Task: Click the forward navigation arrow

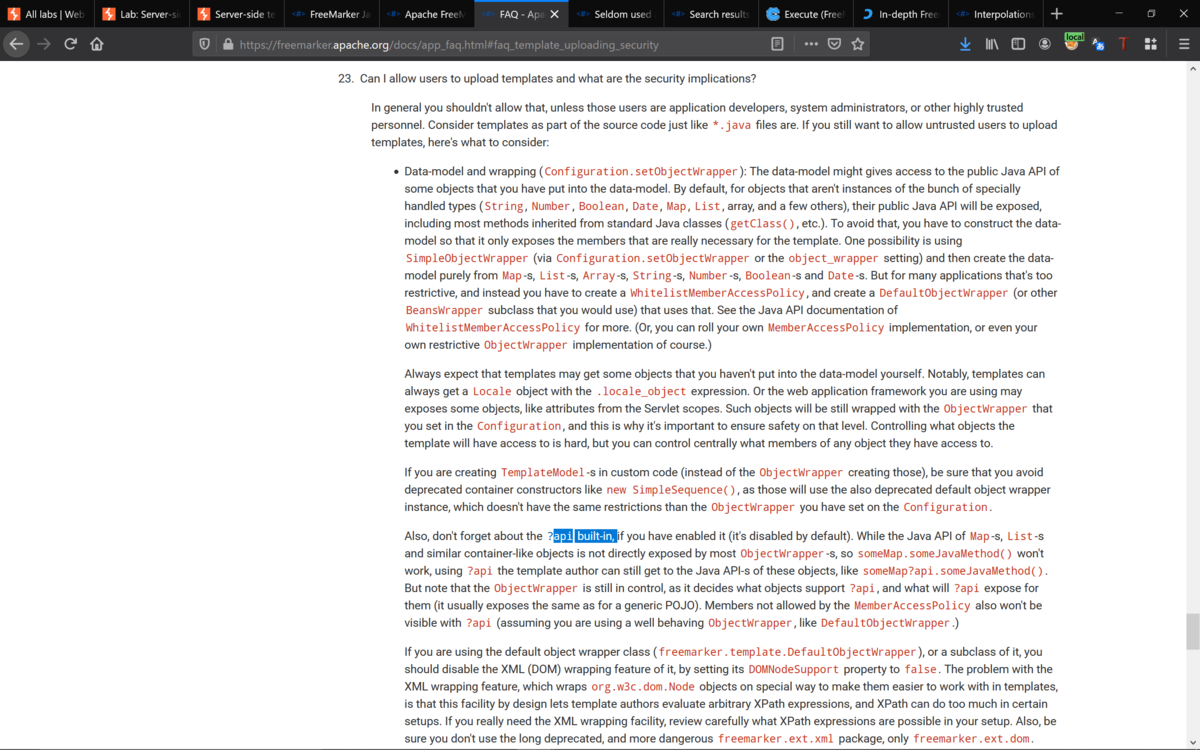Action: coord(43,44)
